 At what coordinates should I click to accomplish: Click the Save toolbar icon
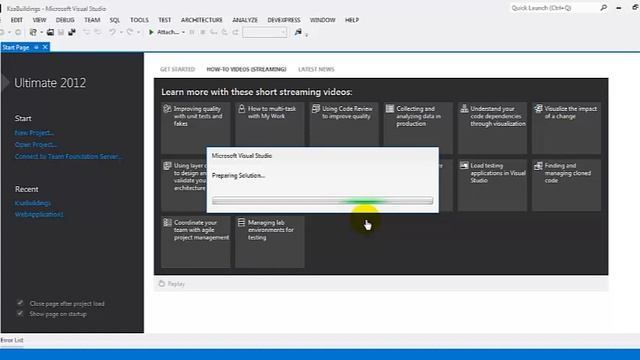[61, 32]
